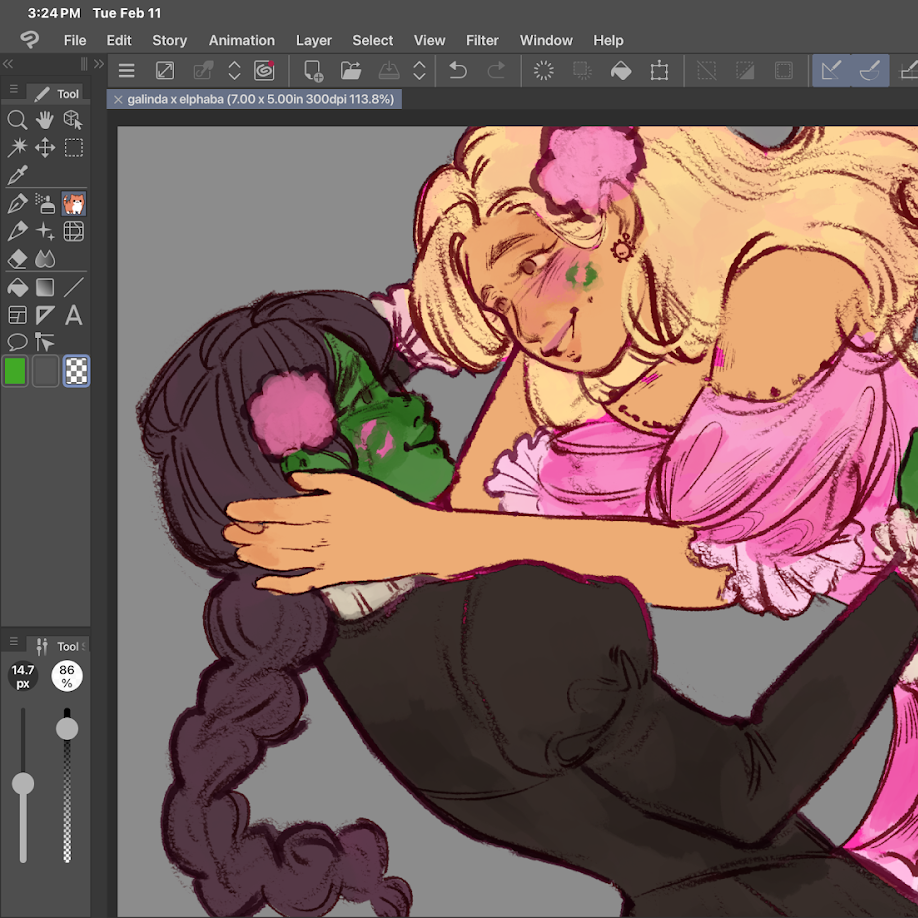Viewport: 918px width, 918px height.
Task: Select the Figure line tool
Action: [73, 287]
